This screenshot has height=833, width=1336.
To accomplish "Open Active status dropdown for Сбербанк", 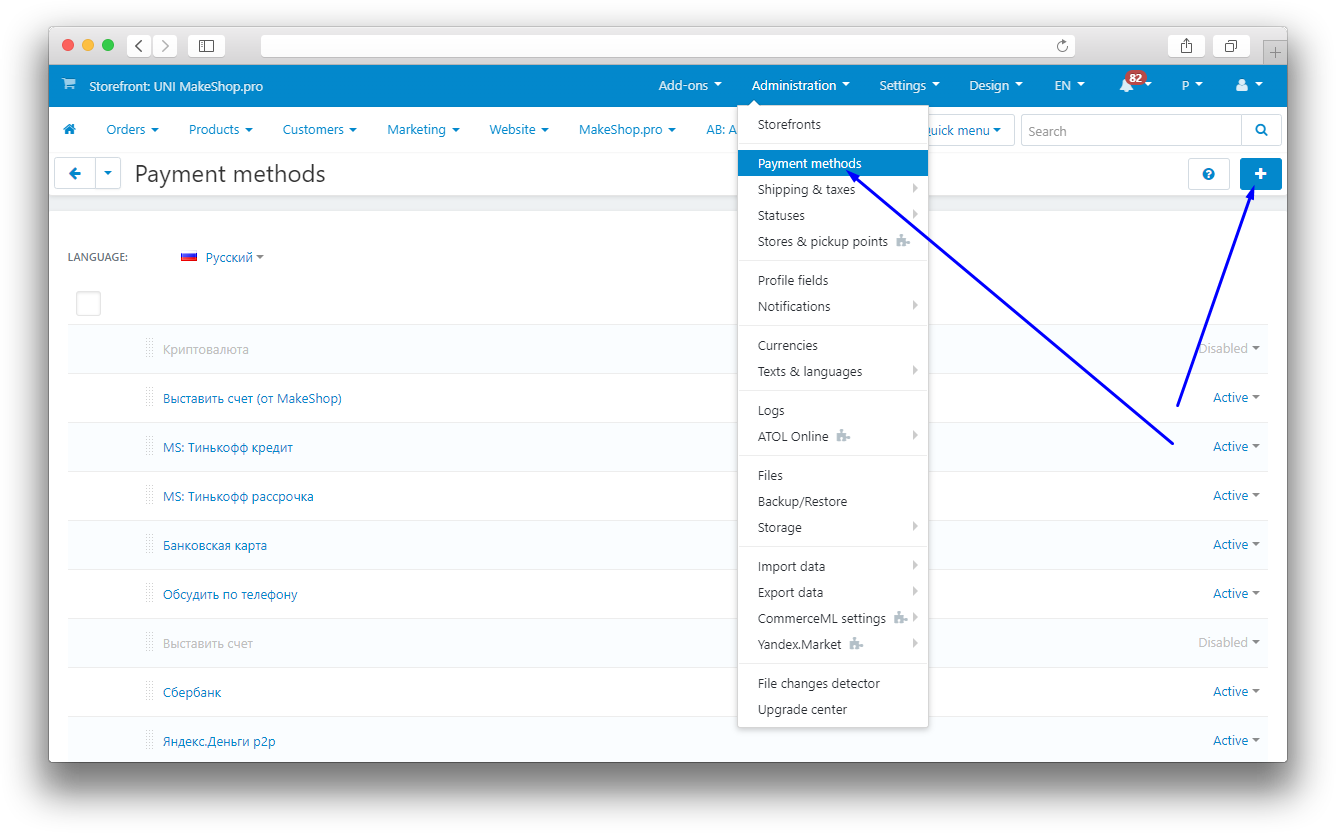I will 1235,692.
